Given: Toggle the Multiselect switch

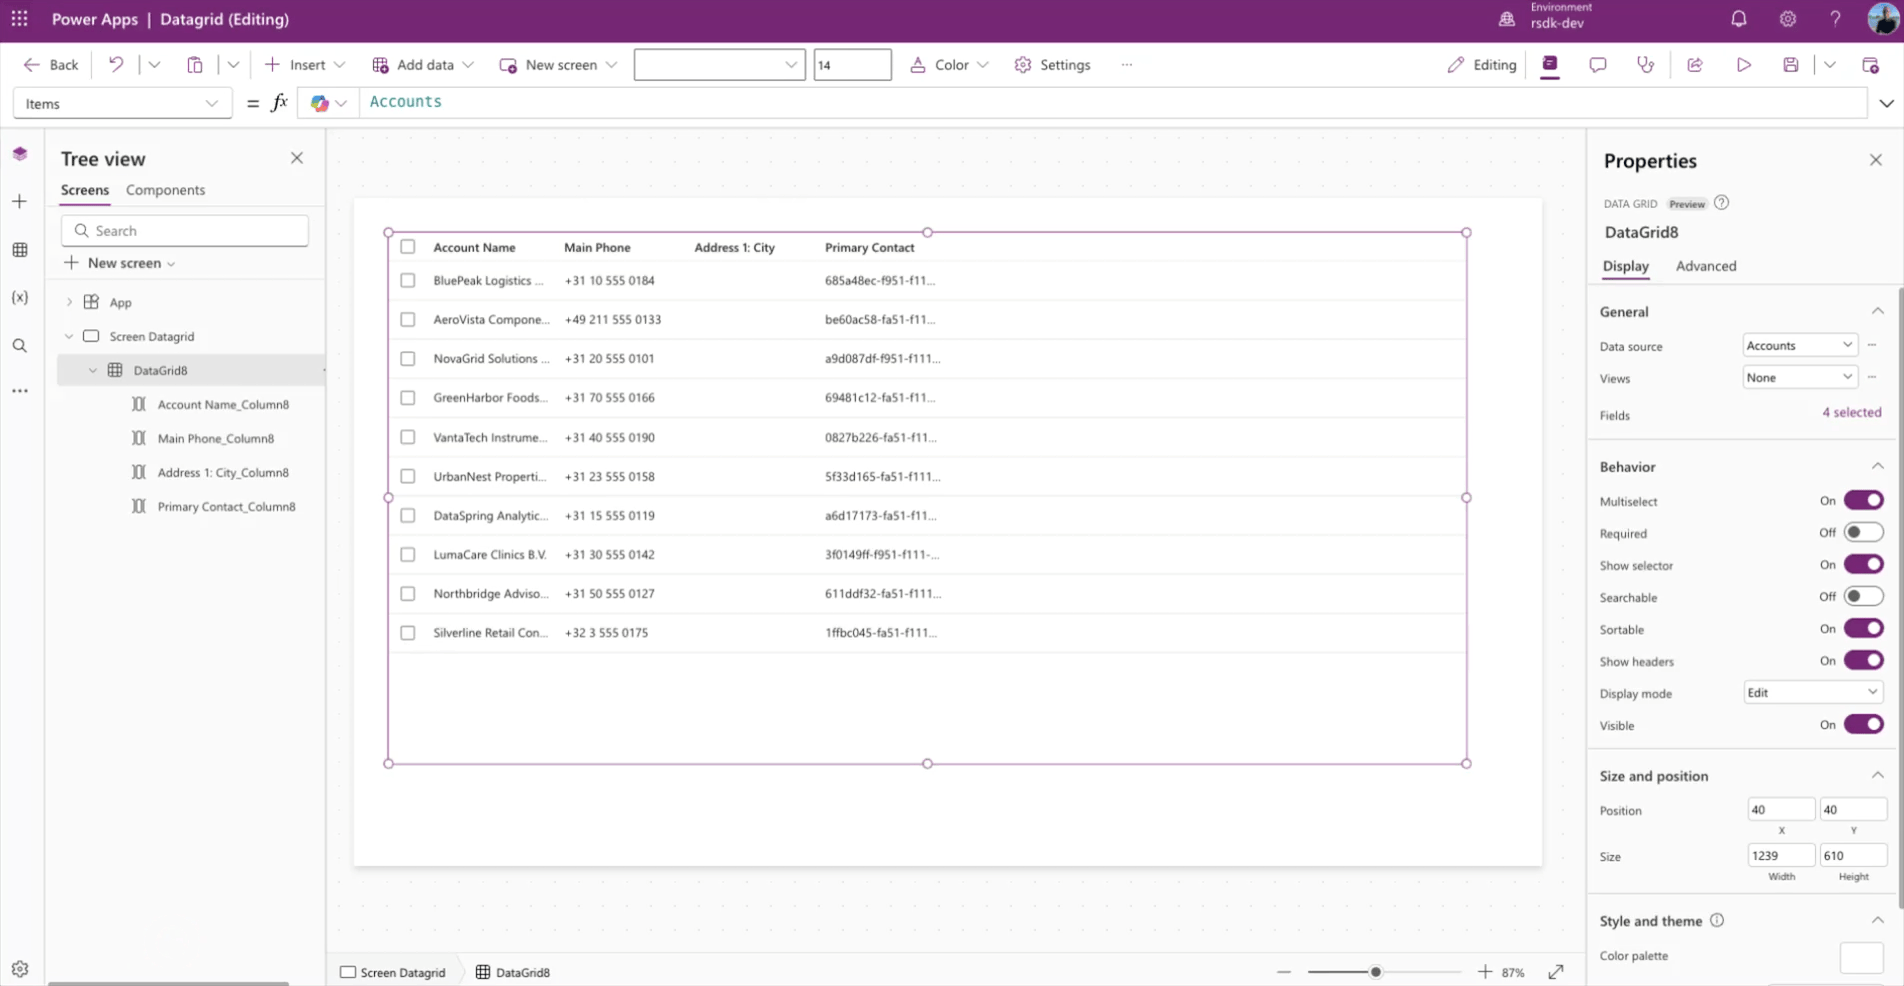Looking at the screenshot, I should (1864, 501).
